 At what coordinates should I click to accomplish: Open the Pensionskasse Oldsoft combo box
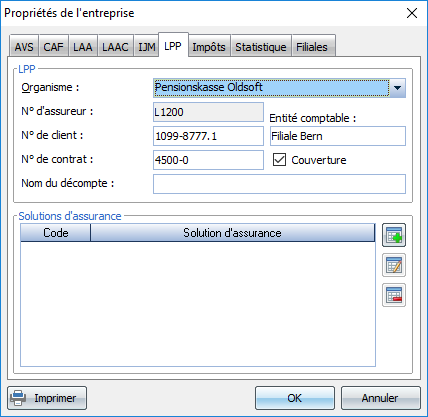pos(279,88)
